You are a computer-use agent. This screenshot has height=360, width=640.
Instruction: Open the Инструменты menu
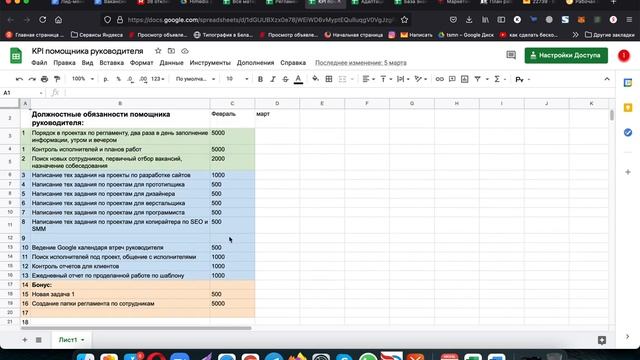[210, 63]
